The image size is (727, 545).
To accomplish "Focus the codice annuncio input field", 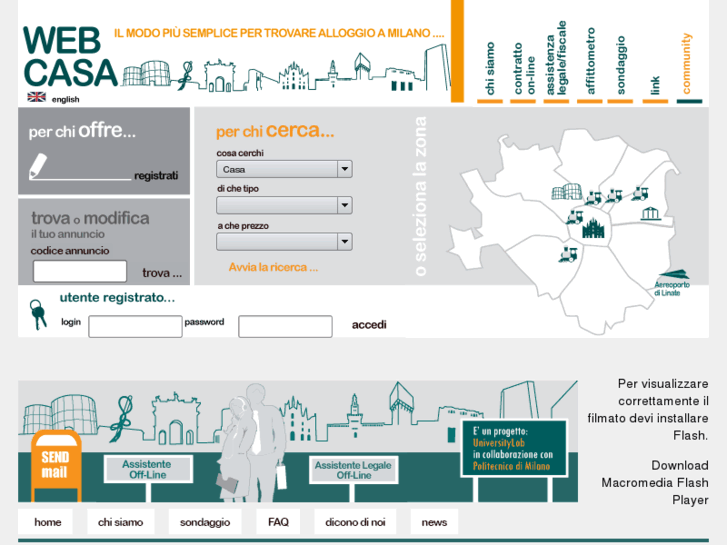I will click(80, 271).
